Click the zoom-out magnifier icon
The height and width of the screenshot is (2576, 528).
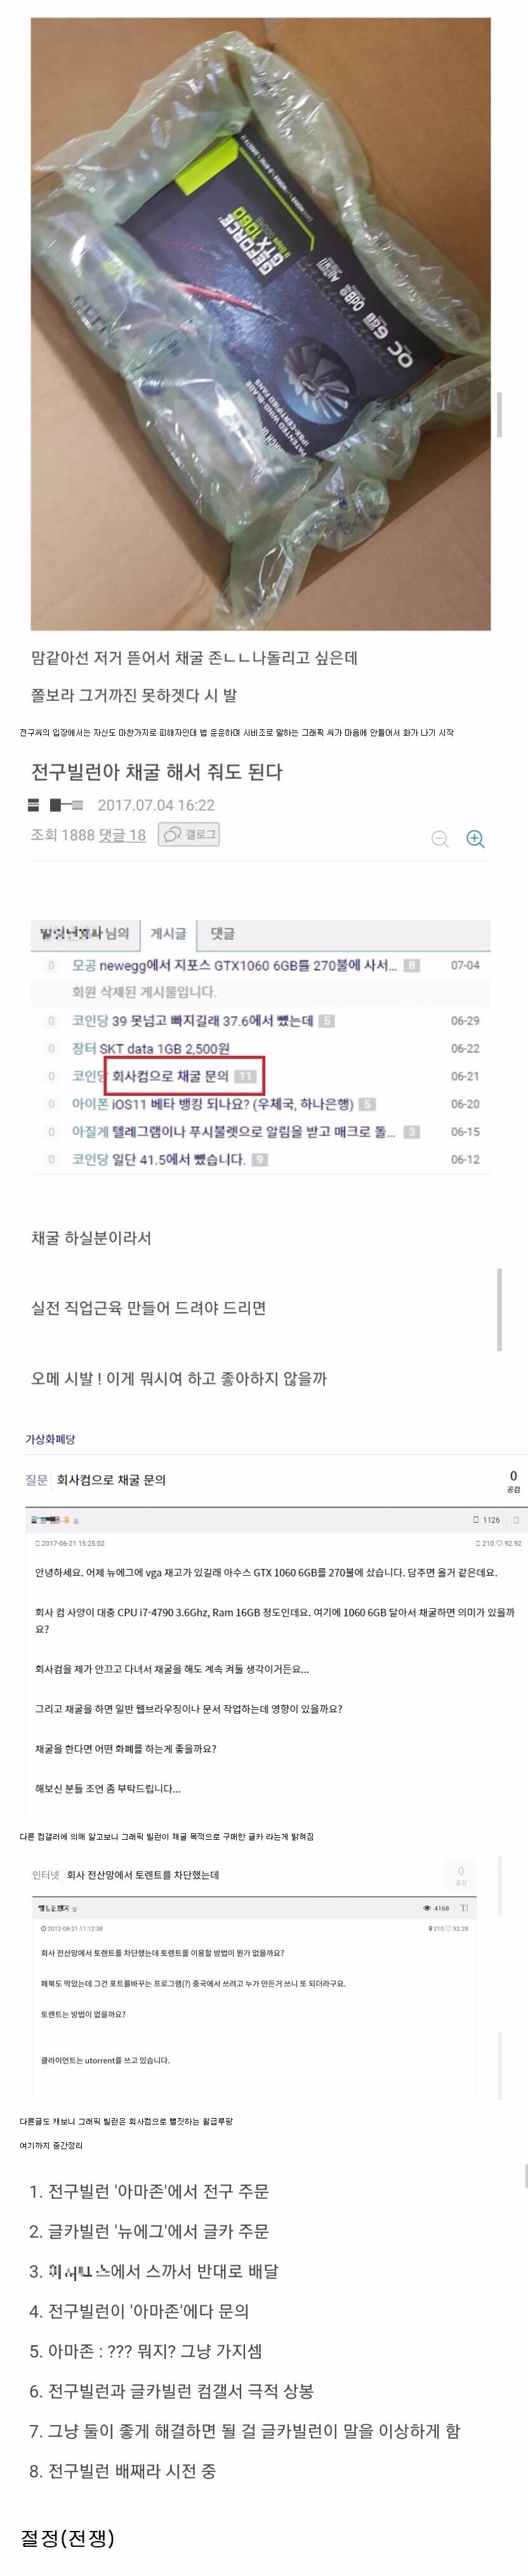[440, 839]
